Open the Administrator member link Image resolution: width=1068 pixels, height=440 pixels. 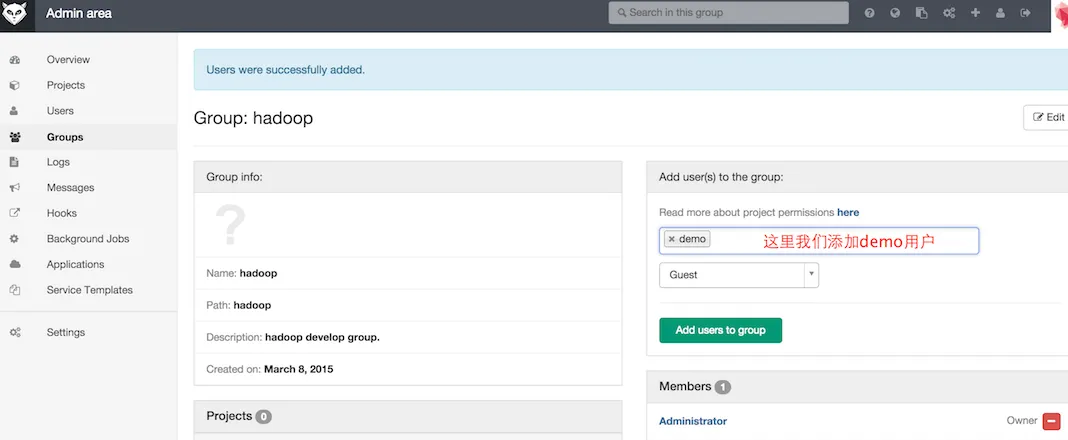693,422
